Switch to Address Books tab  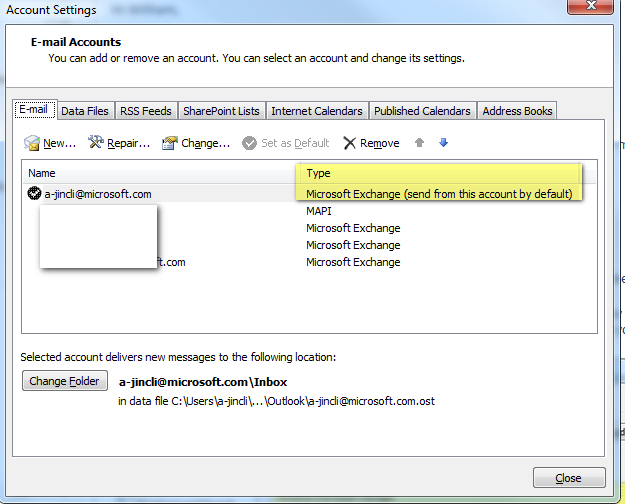click(517, 111)
